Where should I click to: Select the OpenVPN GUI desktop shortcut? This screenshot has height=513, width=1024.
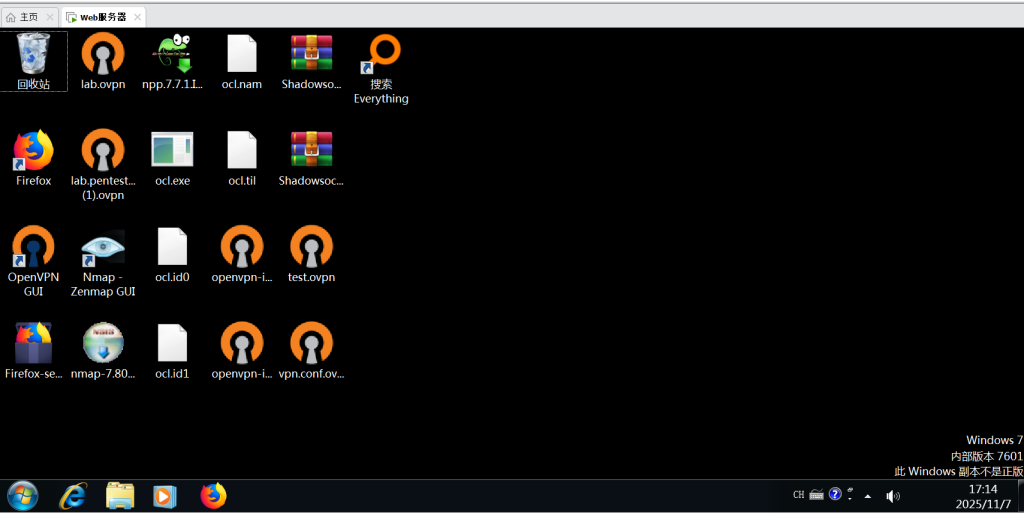click(x=33, y=256)
